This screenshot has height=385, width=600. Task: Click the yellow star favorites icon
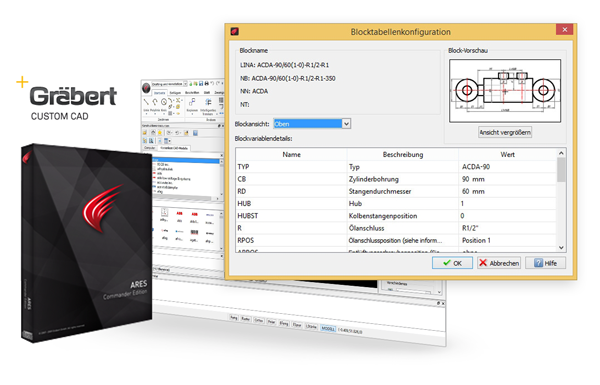pyautogui.click(x=160, y=132)
